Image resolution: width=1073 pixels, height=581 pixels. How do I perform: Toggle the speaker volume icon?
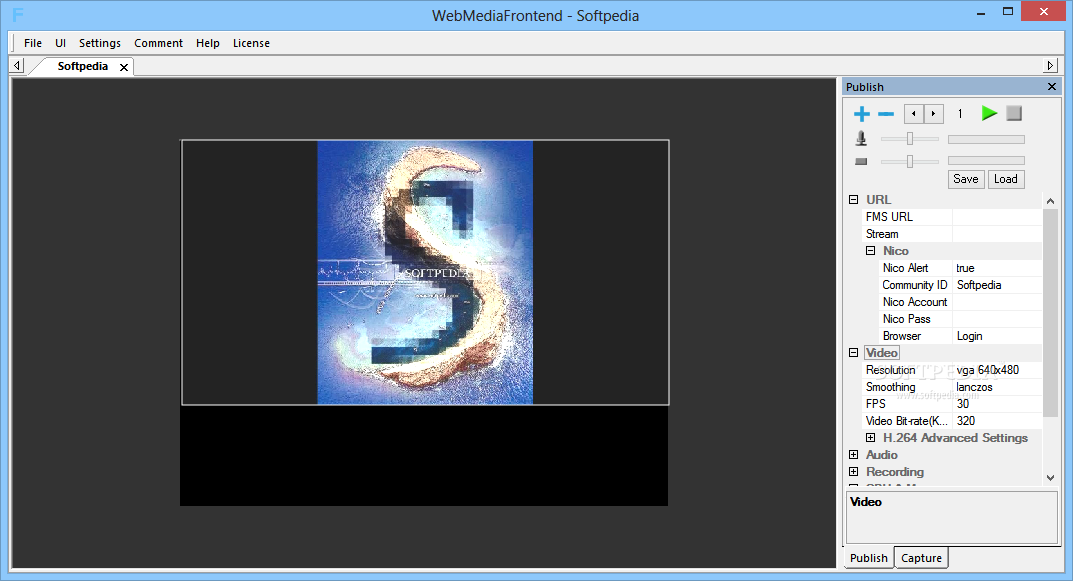[x=862, y=162]
